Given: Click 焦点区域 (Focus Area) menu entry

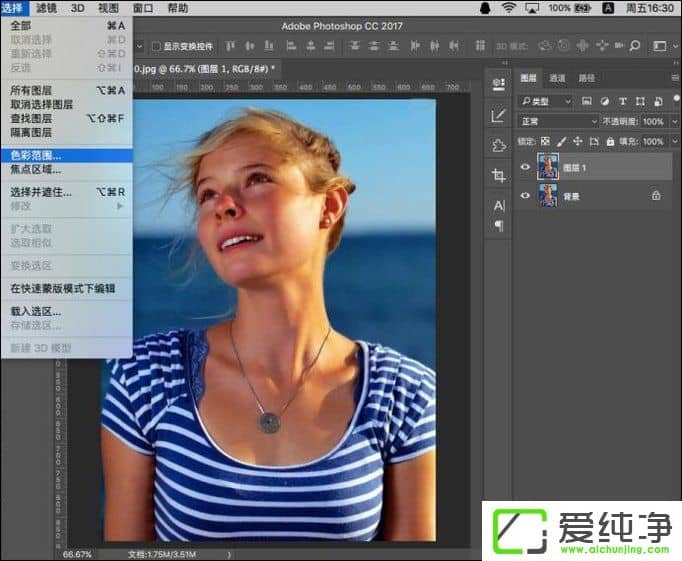Looking at the screenshot, I should click(x=36, y=169).
